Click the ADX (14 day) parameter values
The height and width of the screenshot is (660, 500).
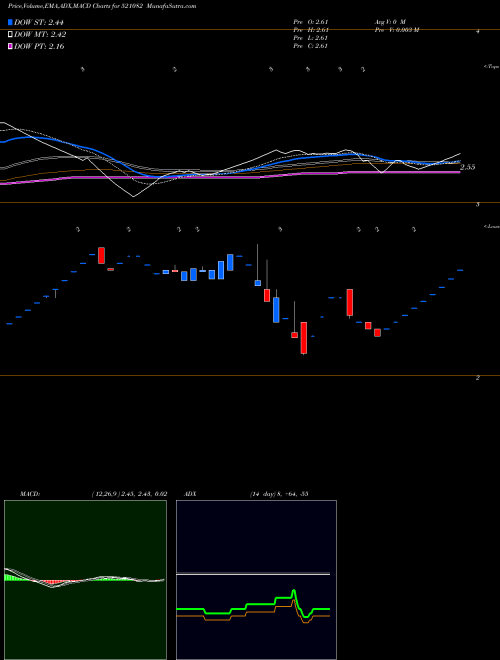279,494
